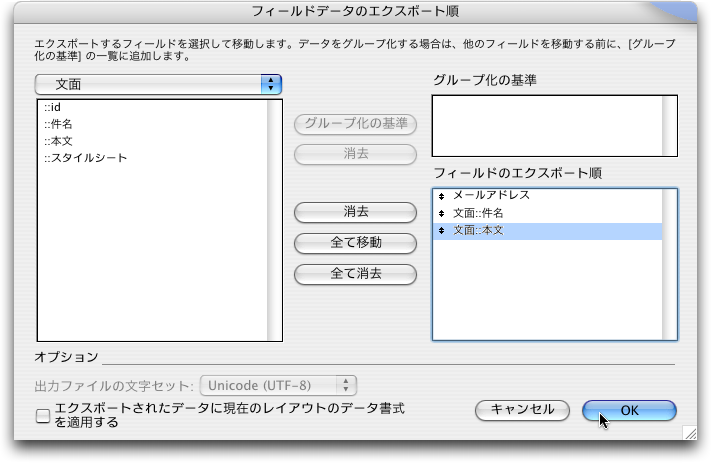The image size is (711, 463).
Task: Click the reorder handle beside 文面::件名
Action: coord(442,213)
